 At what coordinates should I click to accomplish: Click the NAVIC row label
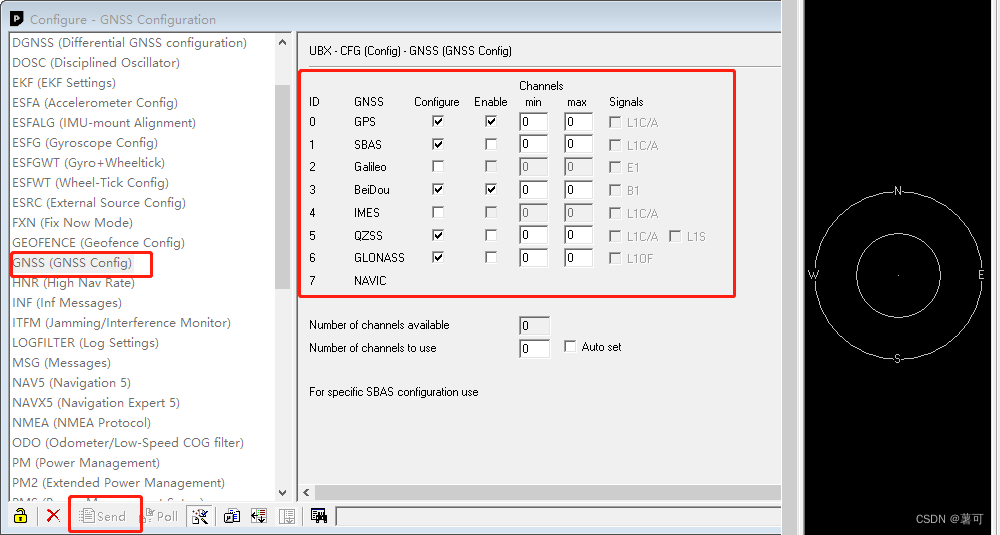coord(370,281)
